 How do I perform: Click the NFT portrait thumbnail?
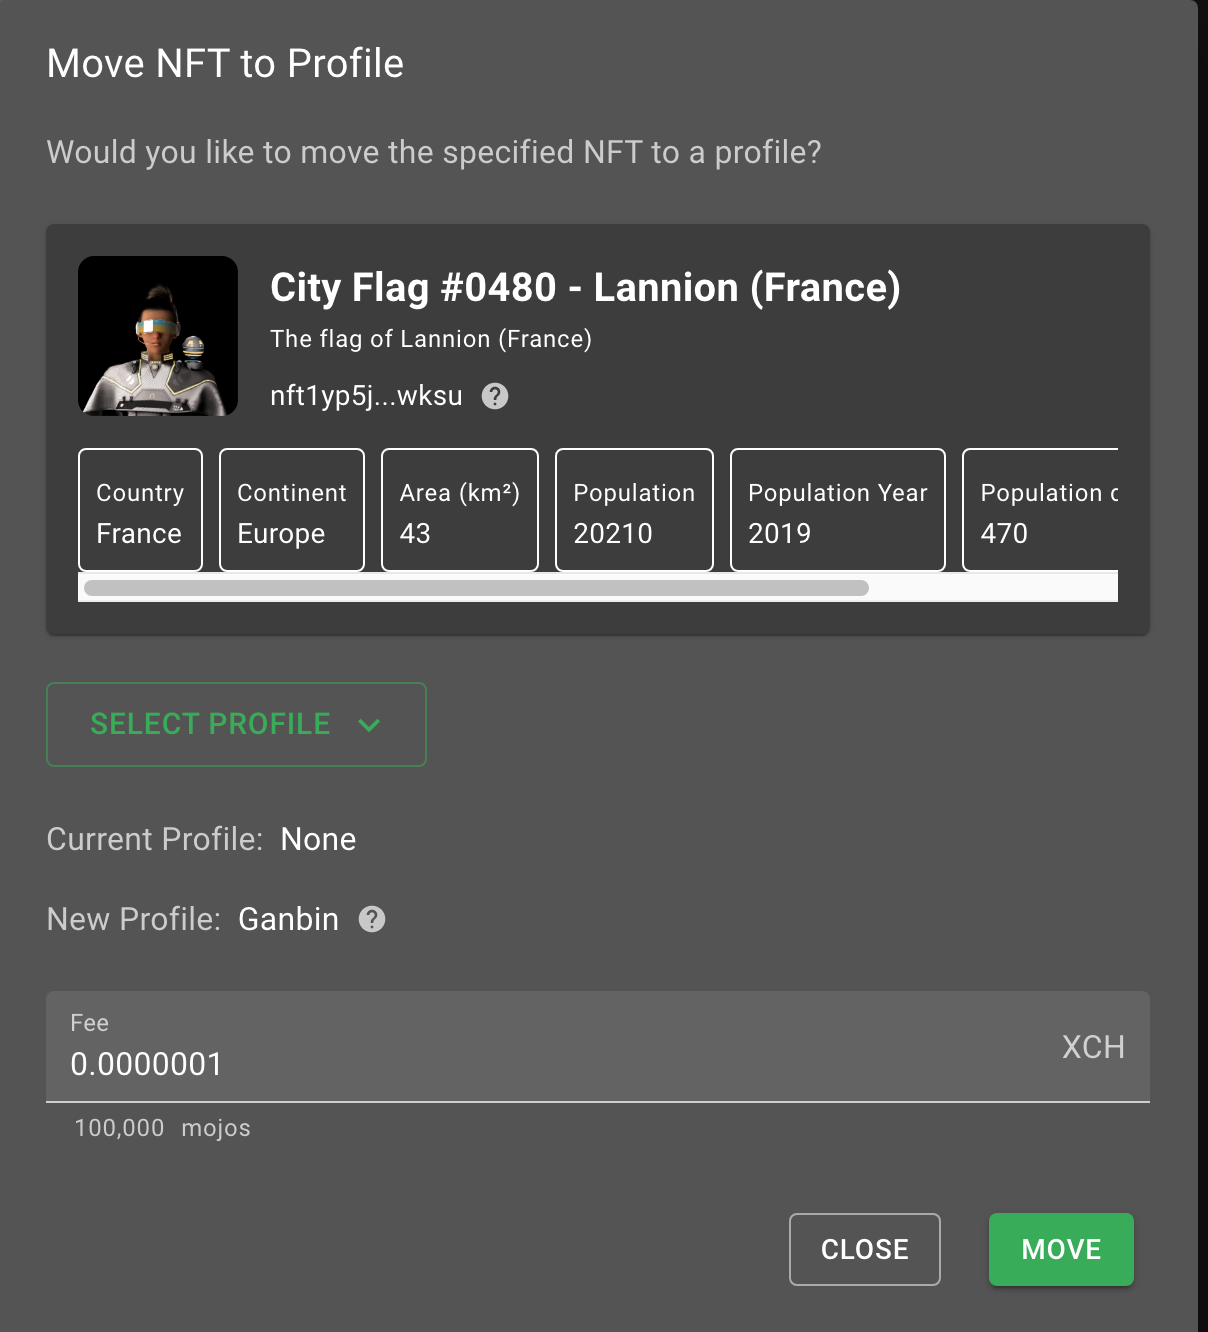157,336
